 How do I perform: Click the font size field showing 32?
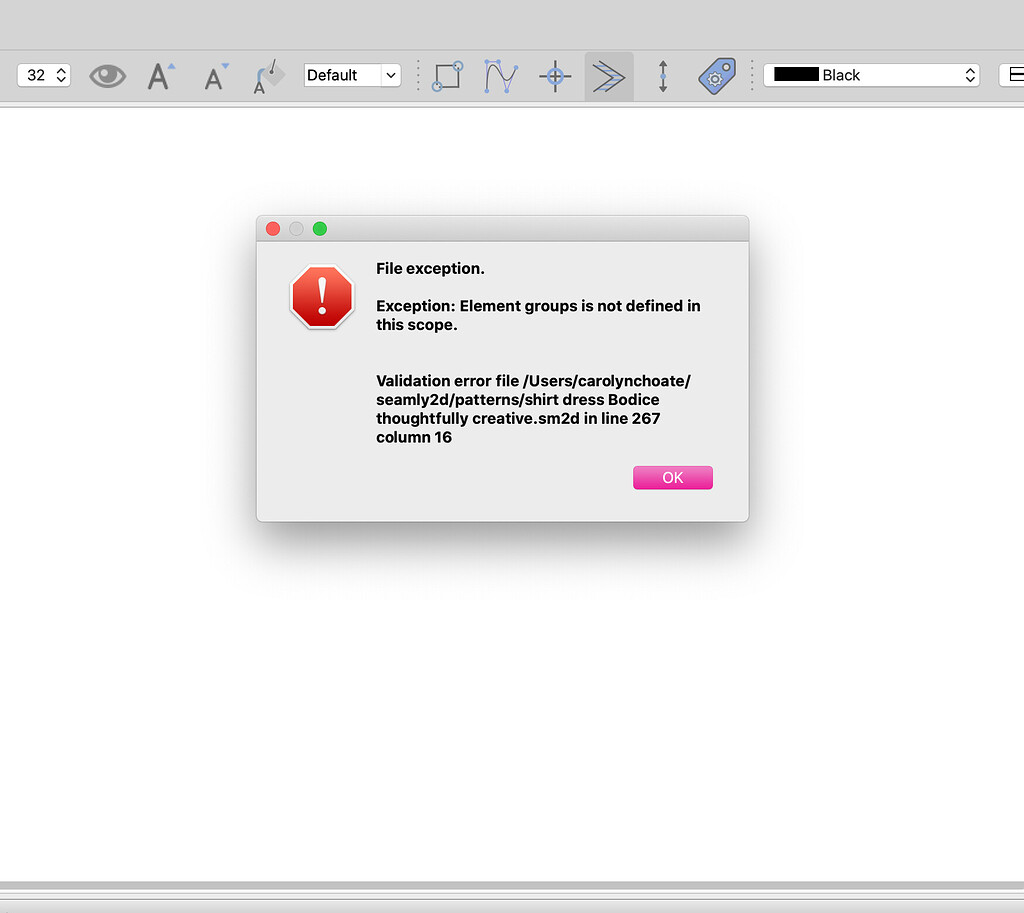click(35, 75)
